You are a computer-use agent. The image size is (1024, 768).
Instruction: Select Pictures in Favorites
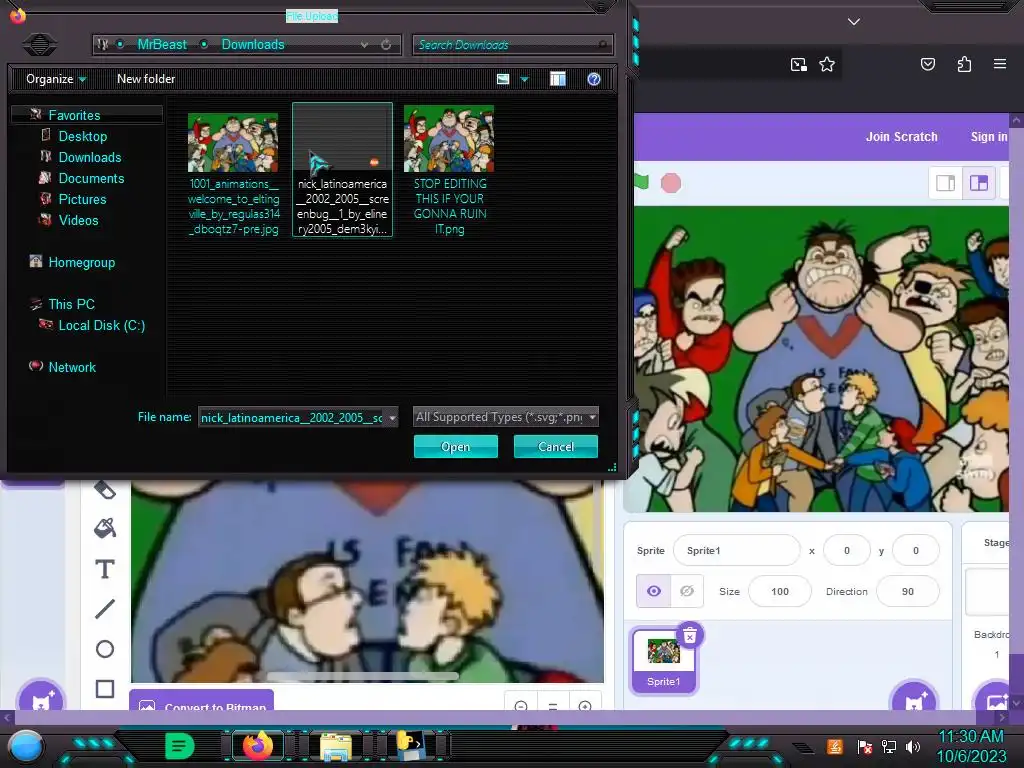pyautogui.click(x=82, y=199)
